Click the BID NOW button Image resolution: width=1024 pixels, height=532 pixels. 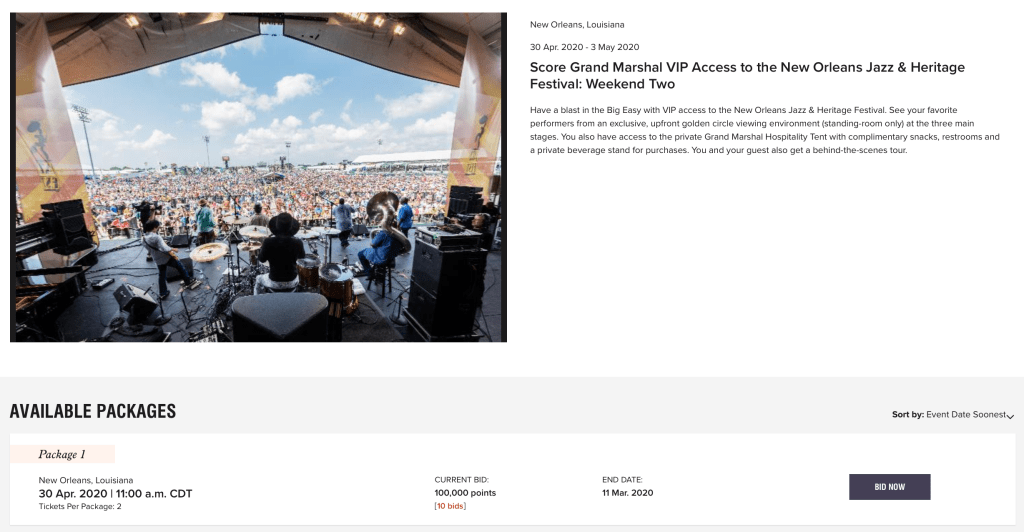tap(889, 487)
